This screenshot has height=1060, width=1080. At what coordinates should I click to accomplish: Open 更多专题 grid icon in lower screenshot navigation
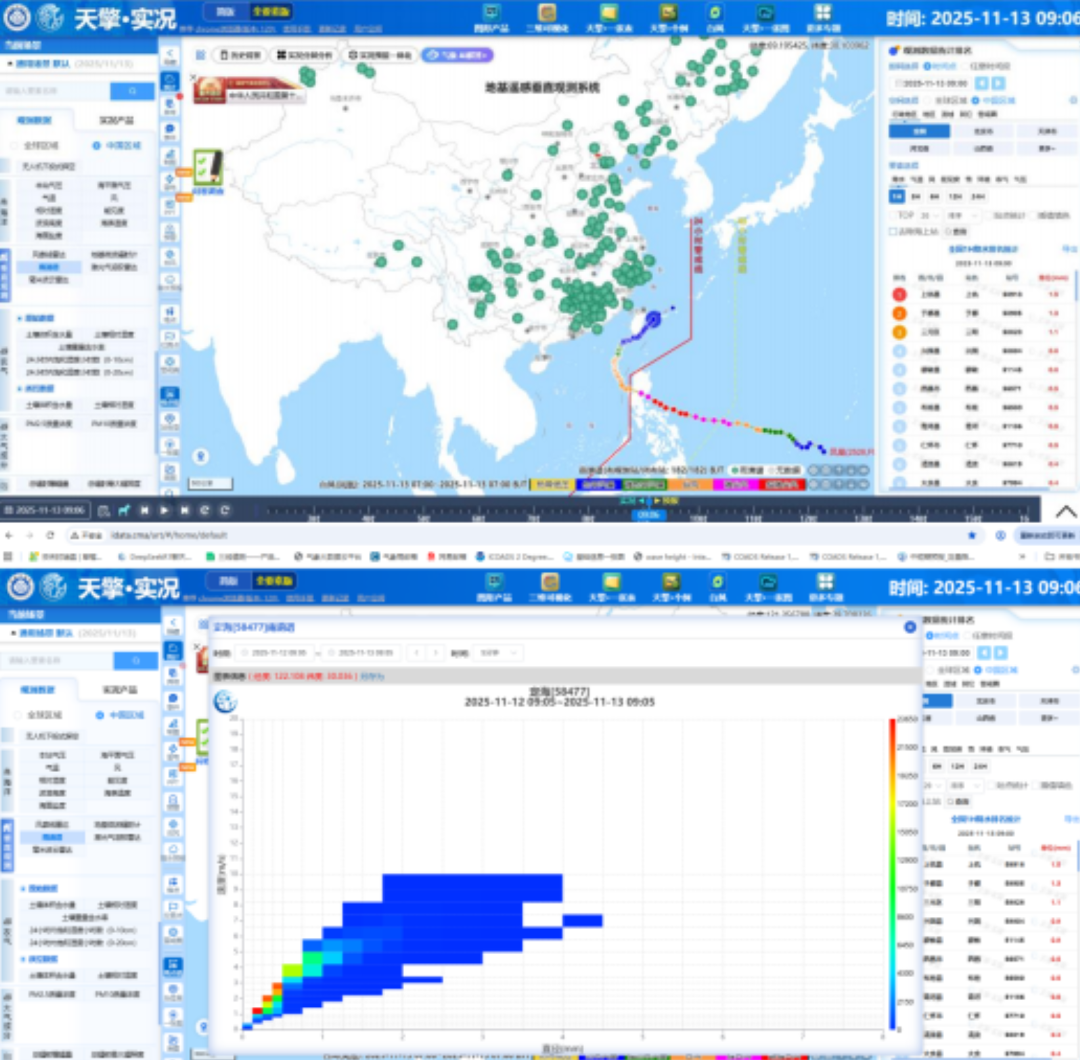tap(826, 587)
